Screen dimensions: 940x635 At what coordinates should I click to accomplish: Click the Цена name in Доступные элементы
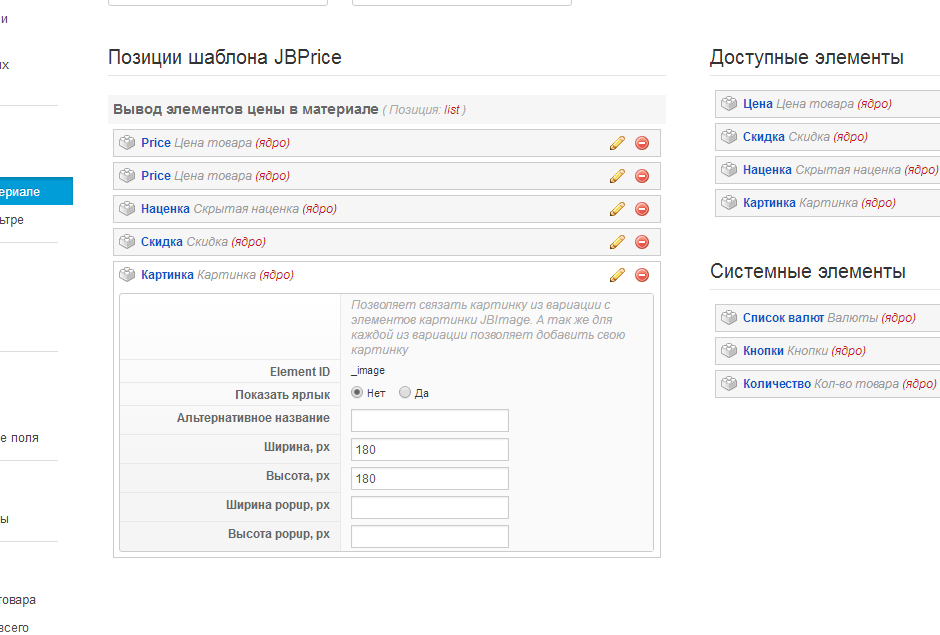(758, 104)
